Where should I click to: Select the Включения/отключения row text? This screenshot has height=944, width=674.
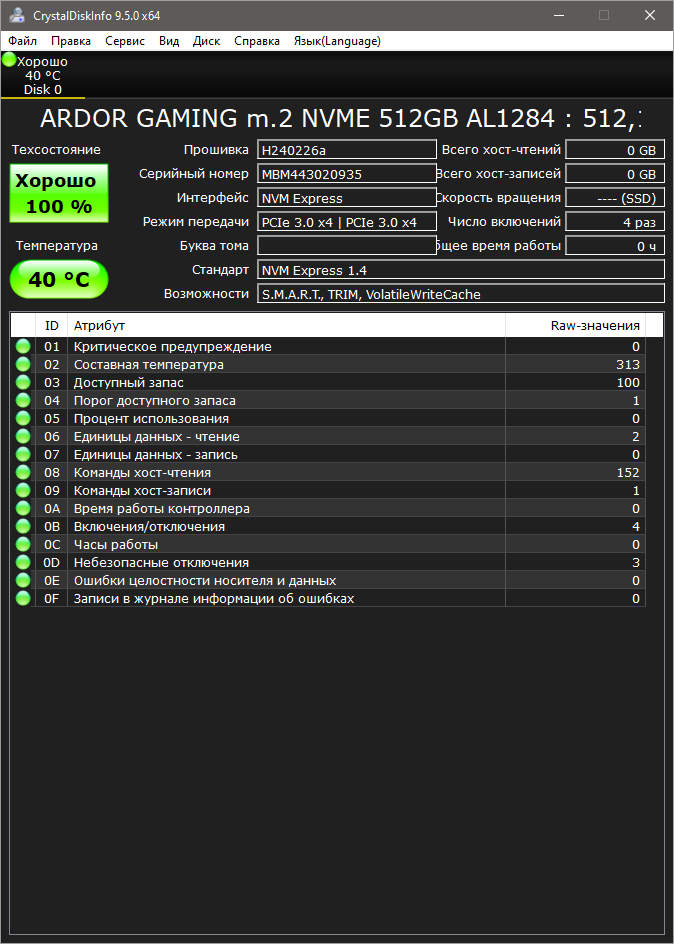coord(149,527)
